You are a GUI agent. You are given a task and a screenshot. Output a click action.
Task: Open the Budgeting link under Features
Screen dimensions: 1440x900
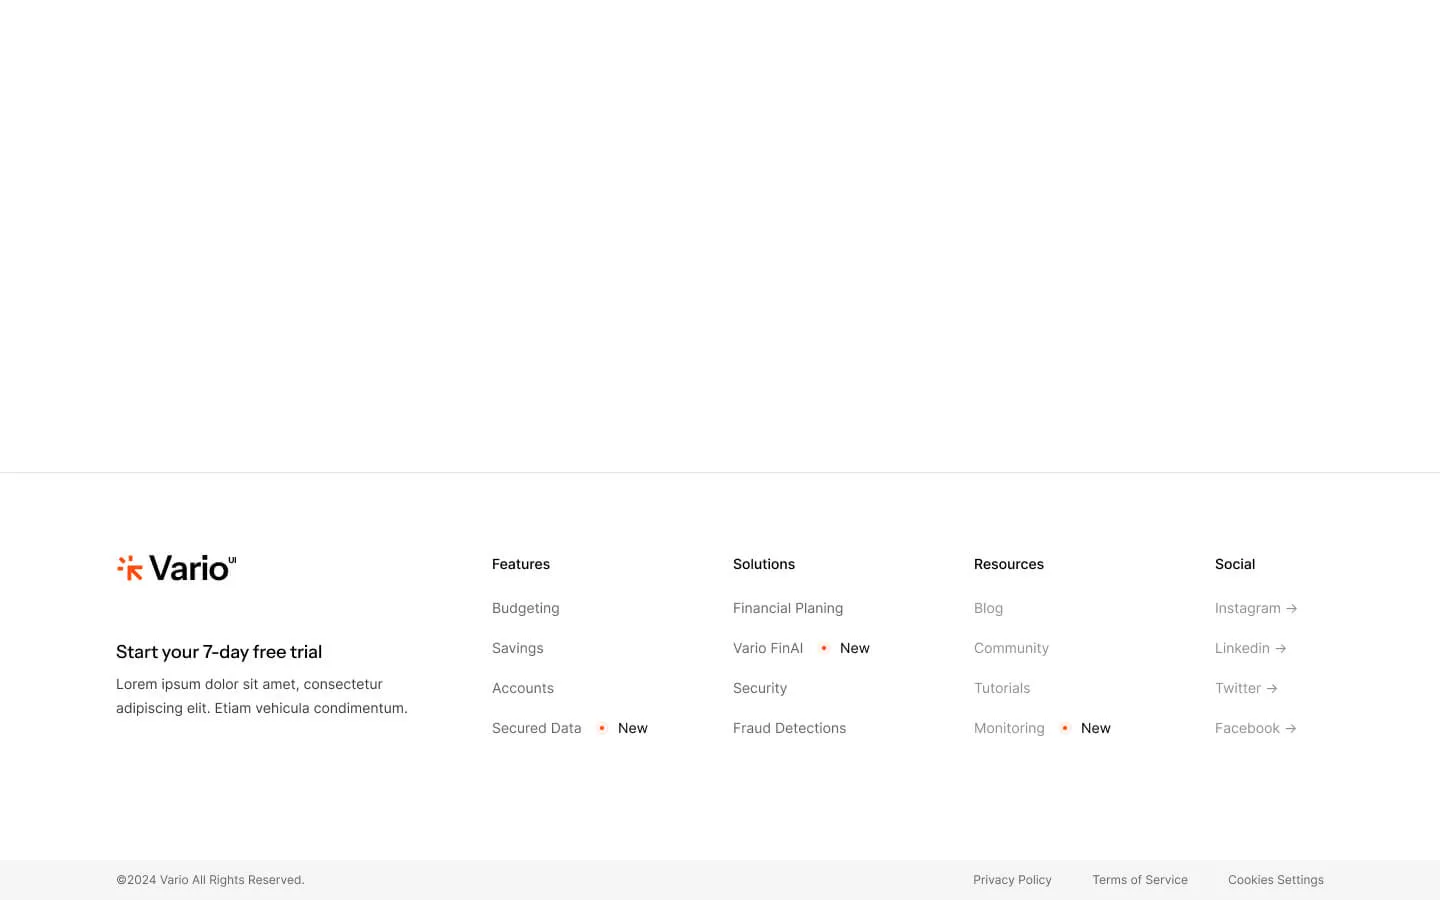point(525,608)
